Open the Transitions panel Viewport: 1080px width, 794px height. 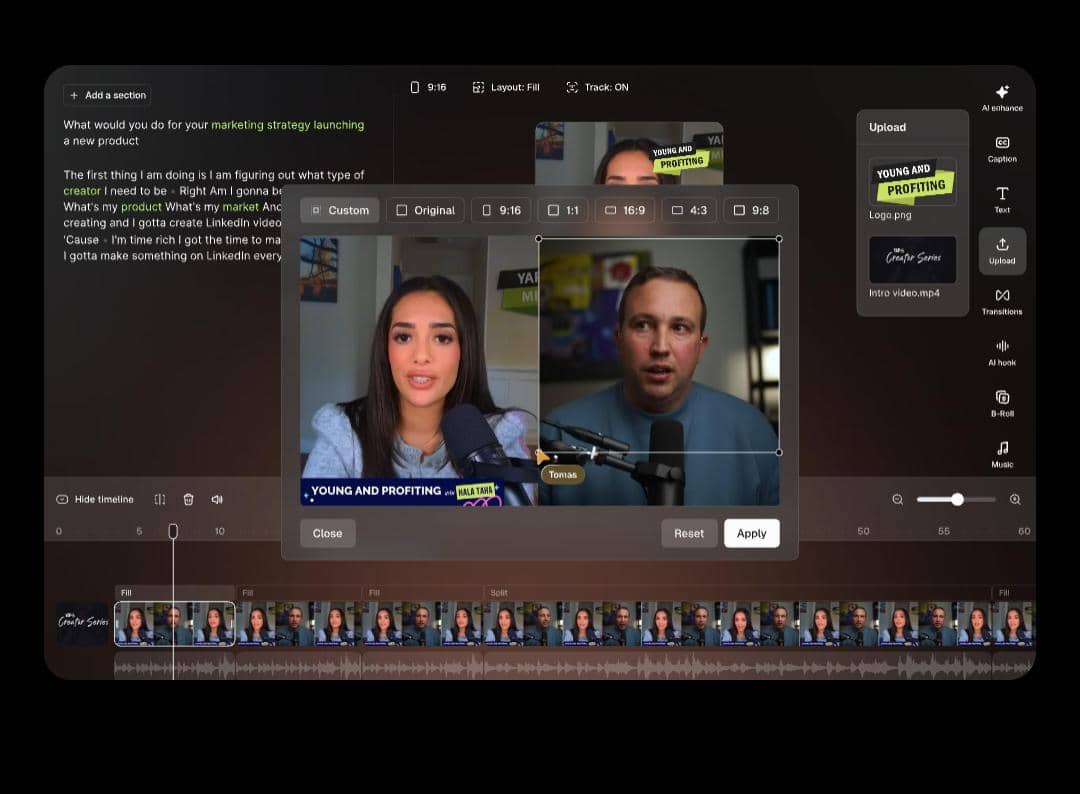pos(1002,301)
